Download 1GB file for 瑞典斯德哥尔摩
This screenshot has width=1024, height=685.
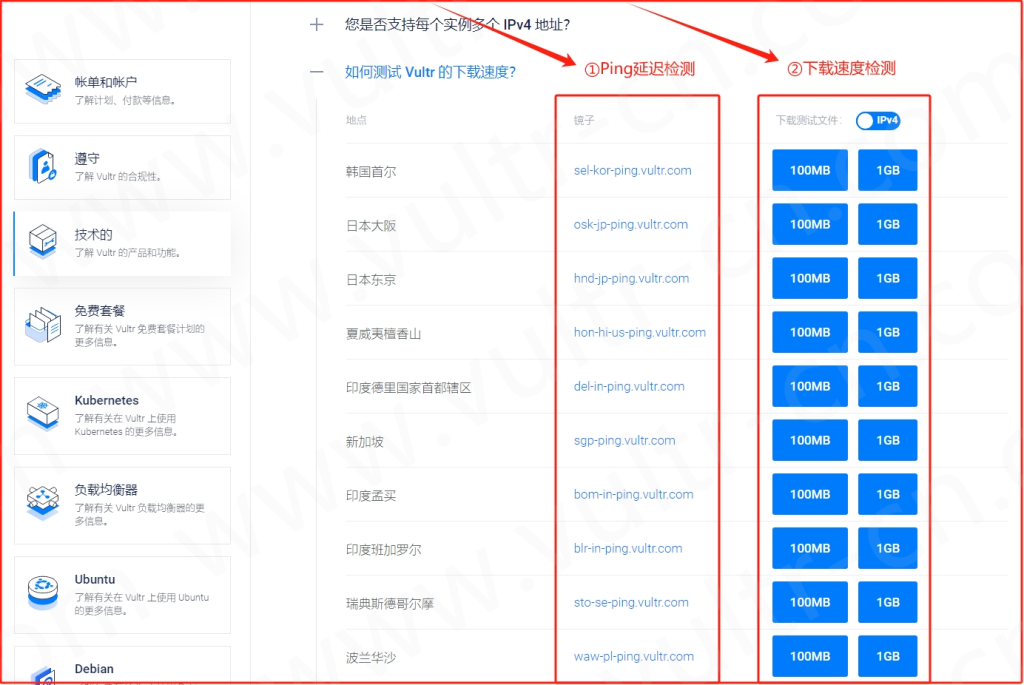pyautogui.click(x=888, y=602)
